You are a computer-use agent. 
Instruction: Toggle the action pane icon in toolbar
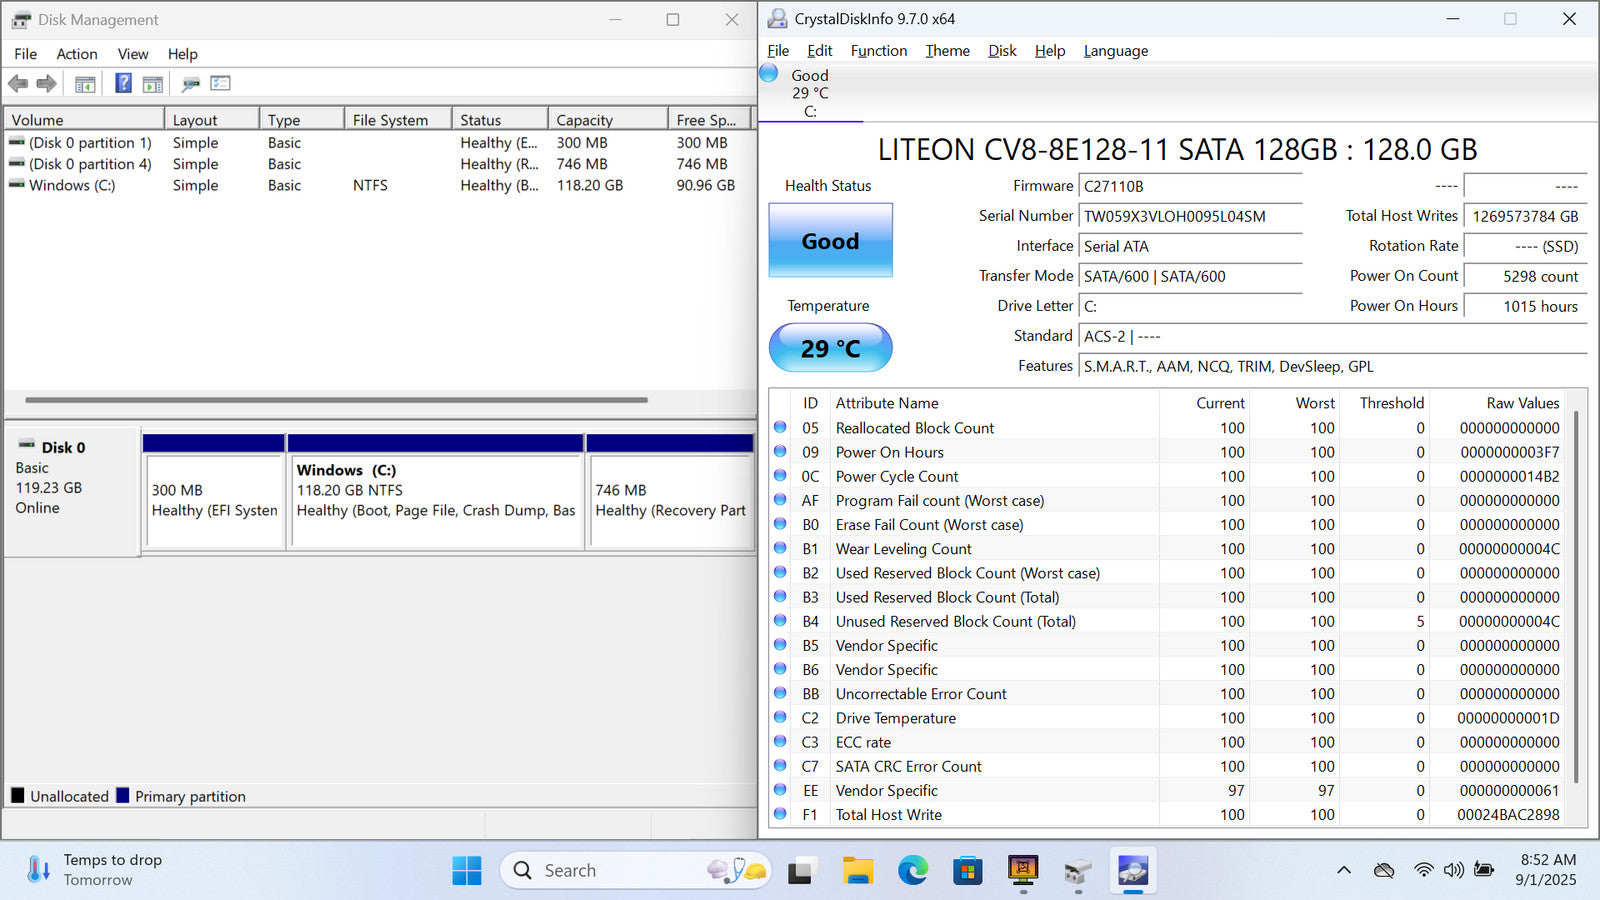[x=152, y=84]
